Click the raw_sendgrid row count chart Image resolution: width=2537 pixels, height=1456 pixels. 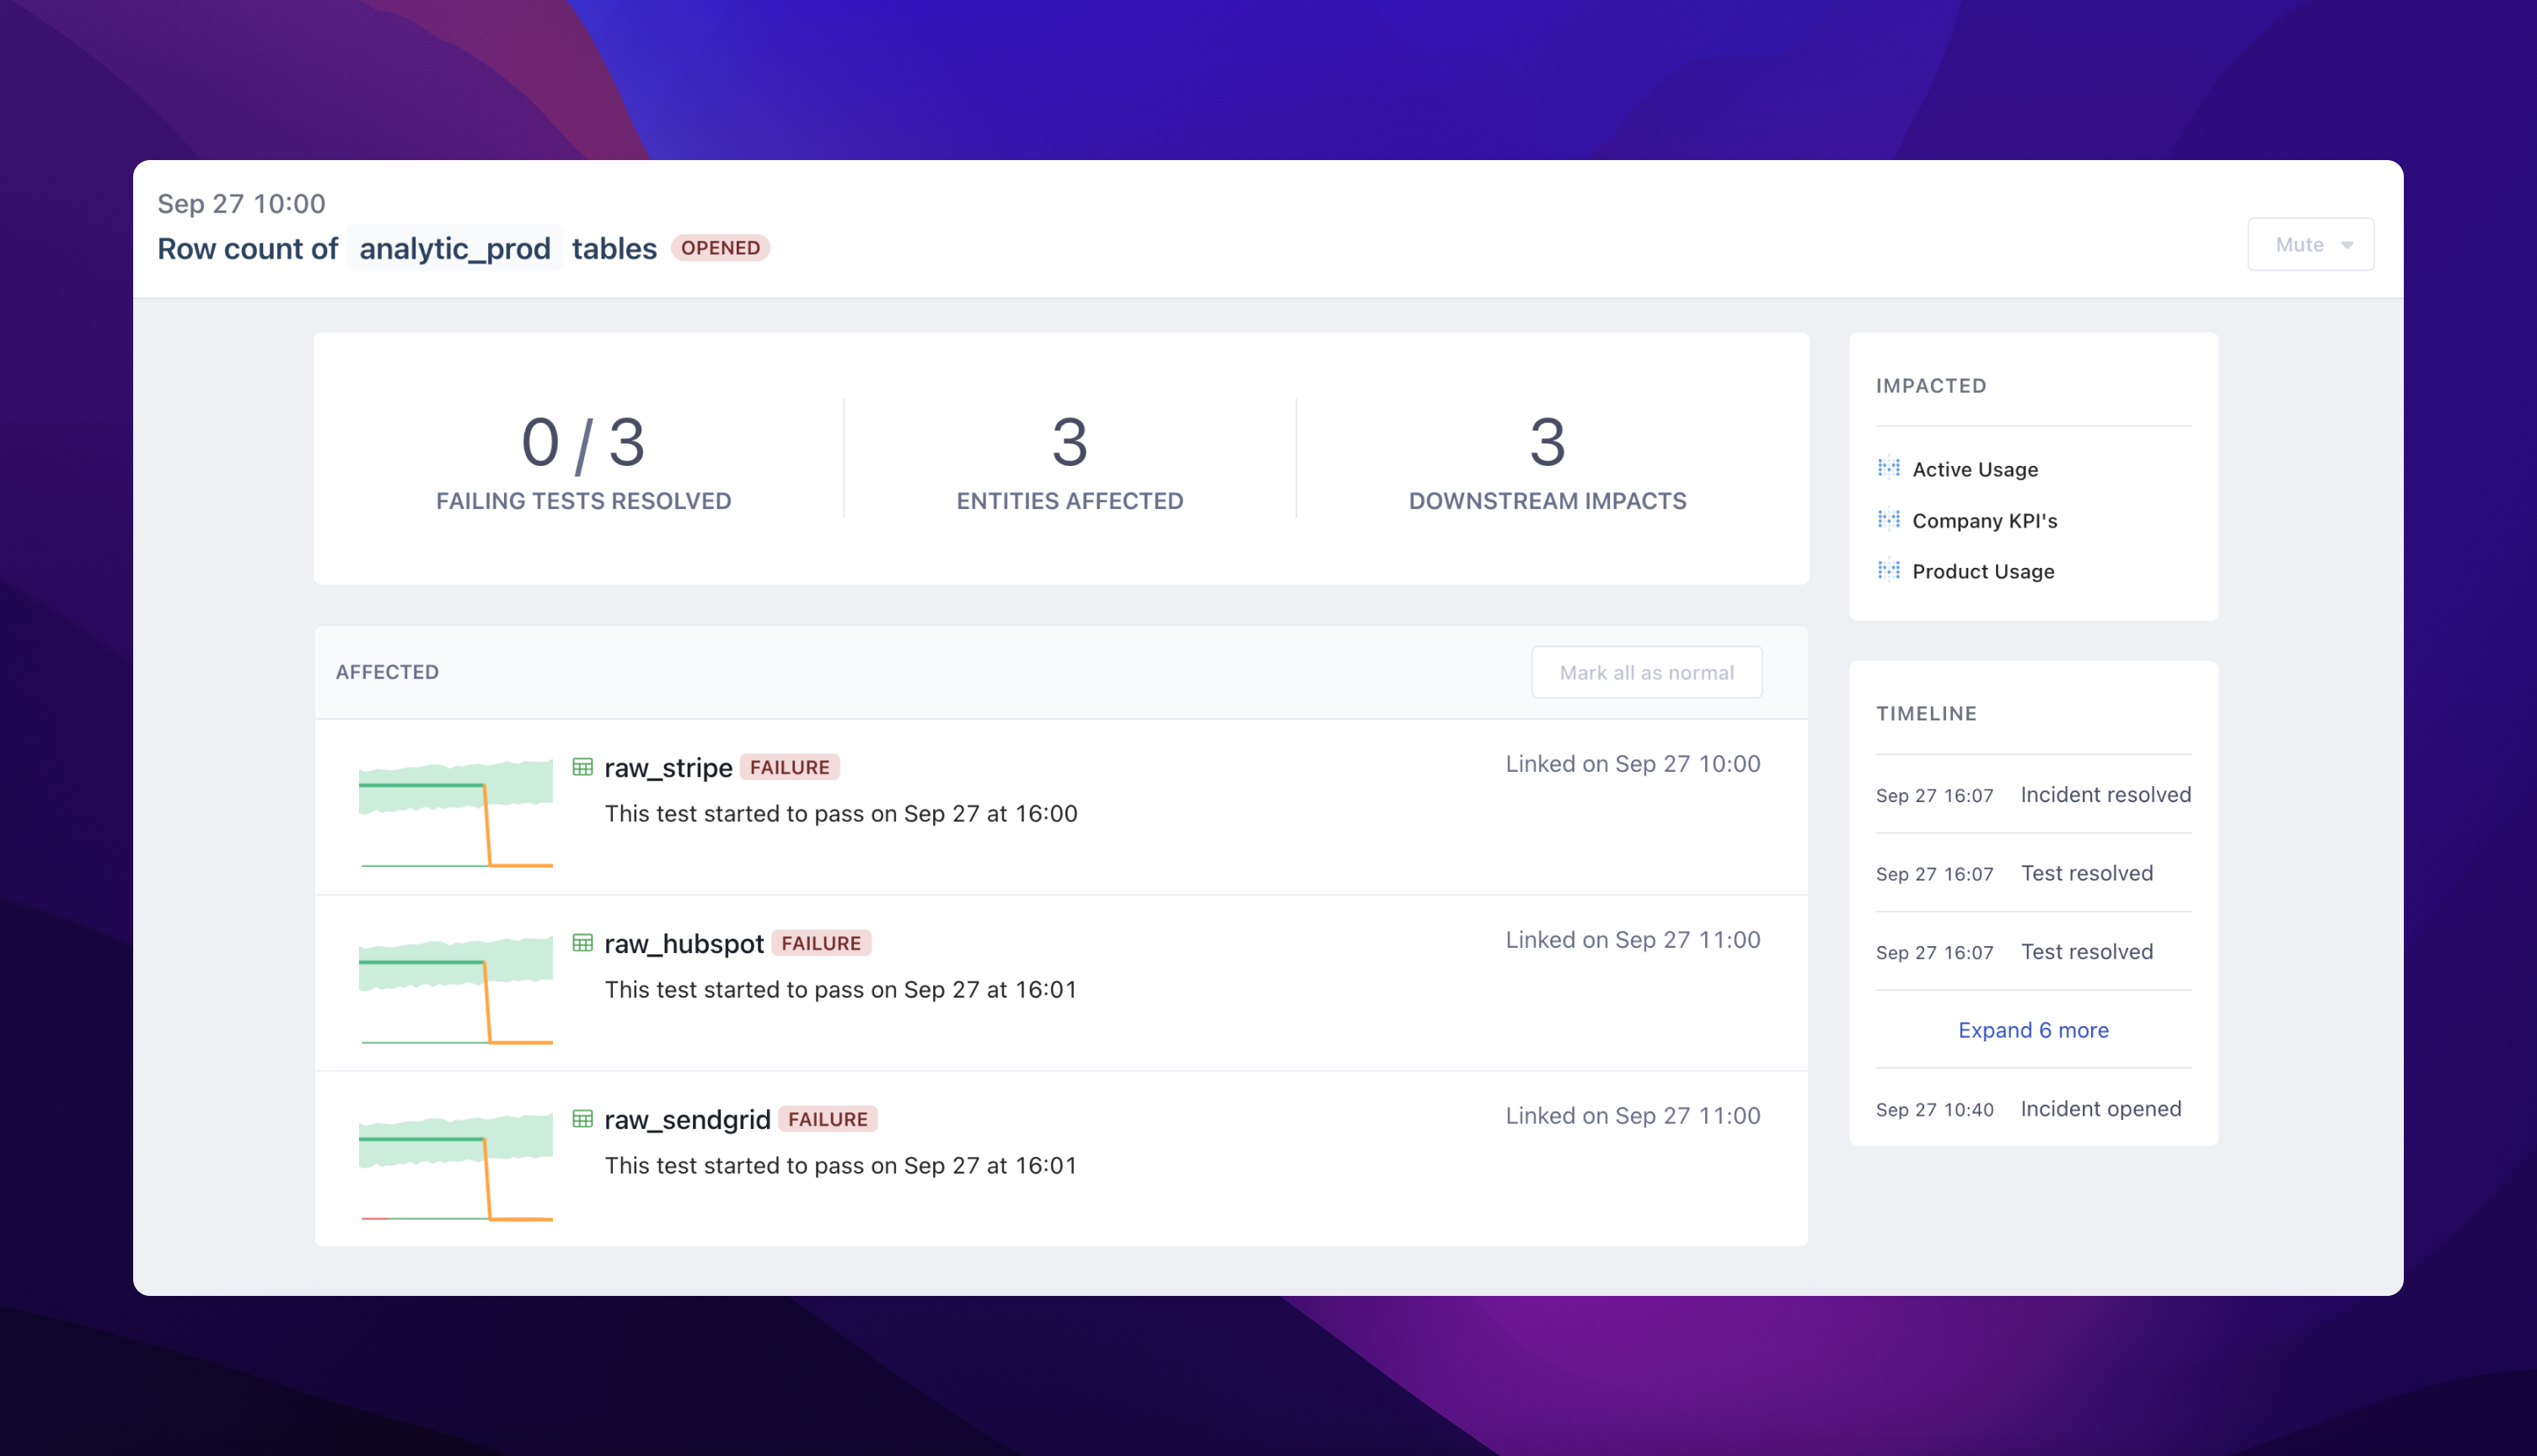point(456,1165)
